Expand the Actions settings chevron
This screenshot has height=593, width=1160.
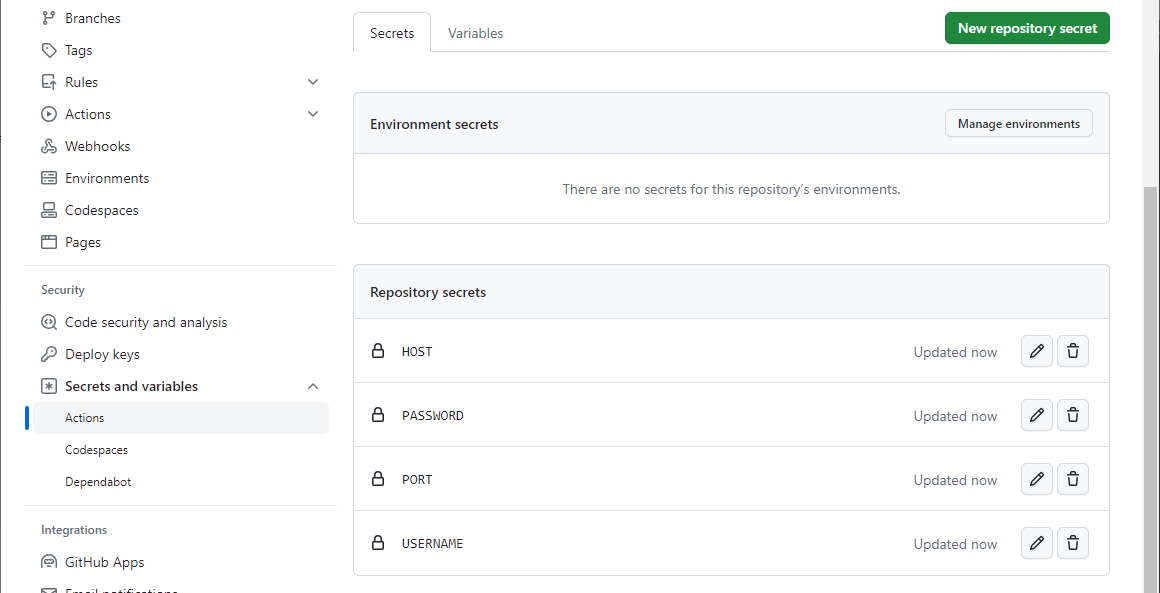pos(313,114)
